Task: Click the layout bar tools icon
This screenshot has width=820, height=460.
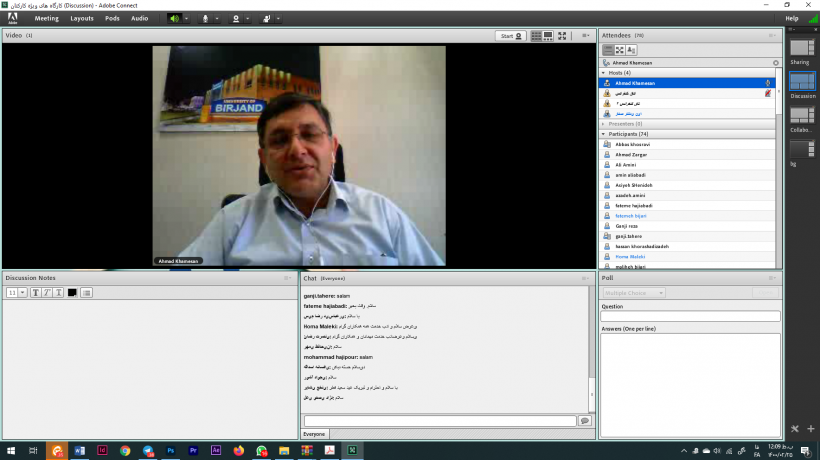Action: point(795,429)
